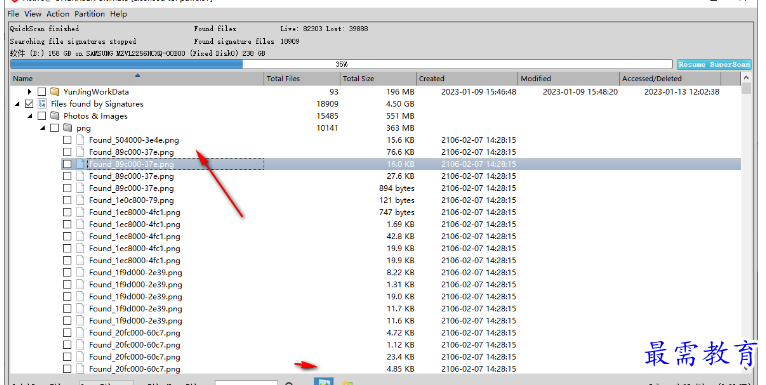Click file icon of the 27.6 KB Found_89c000-37e.png
This screenshot has height=385, width=766.
[x=80, y=176]
